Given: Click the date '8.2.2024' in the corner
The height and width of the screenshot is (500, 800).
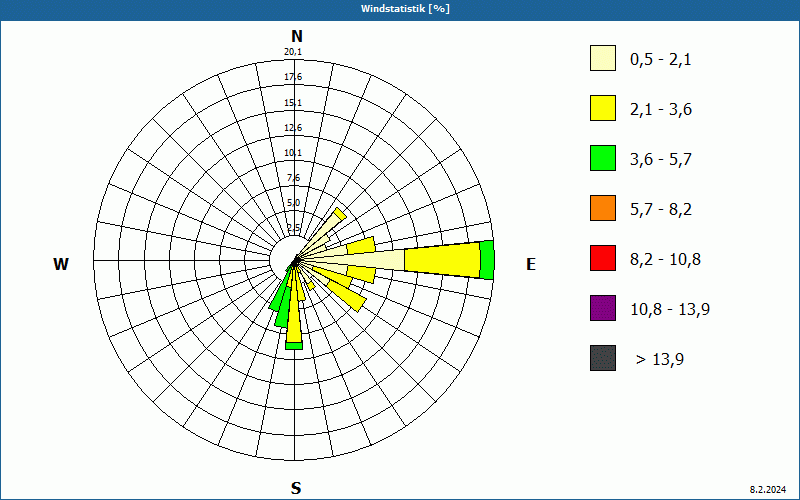Looking at the screenshot, I should pos(768,490).
